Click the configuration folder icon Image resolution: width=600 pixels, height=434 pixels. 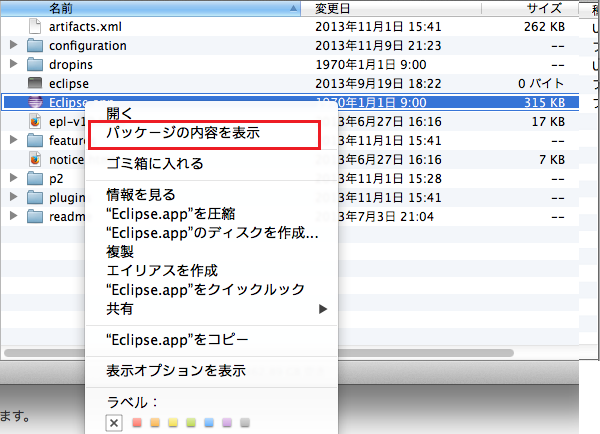click(x=35, y=46)
